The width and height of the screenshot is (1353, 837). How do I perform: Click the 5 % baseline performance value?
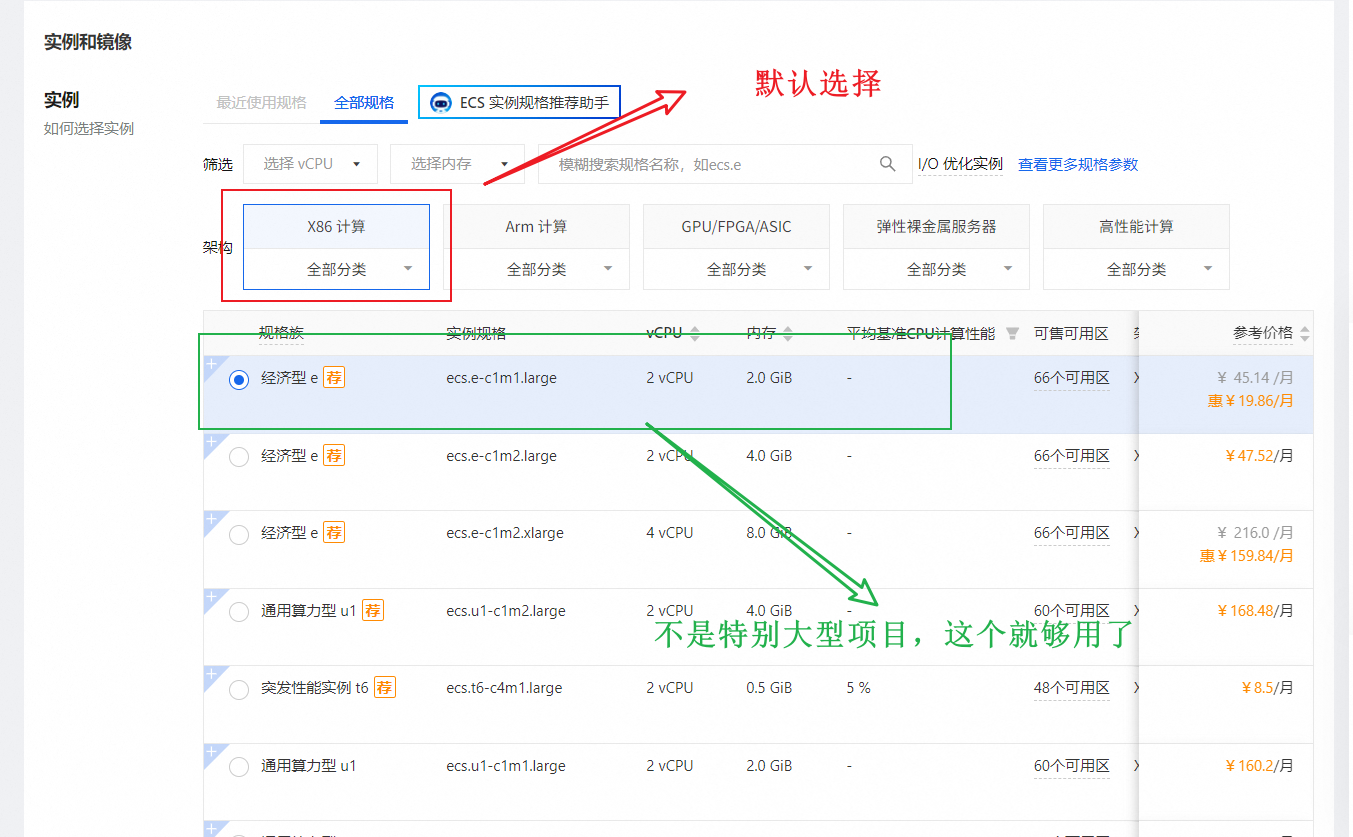858,688
